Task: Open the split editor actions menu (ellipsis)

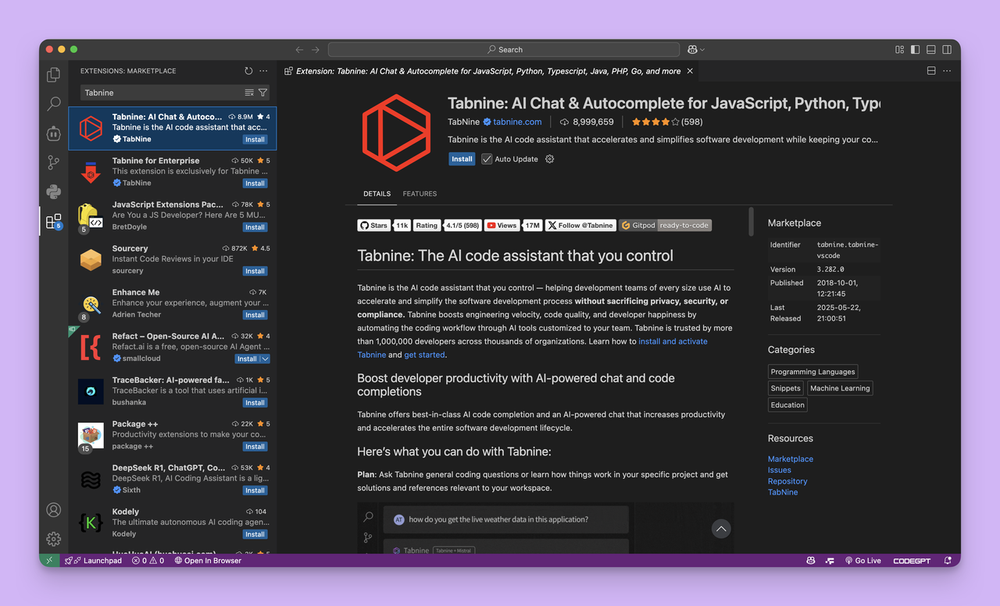Action: click(947, 71)
